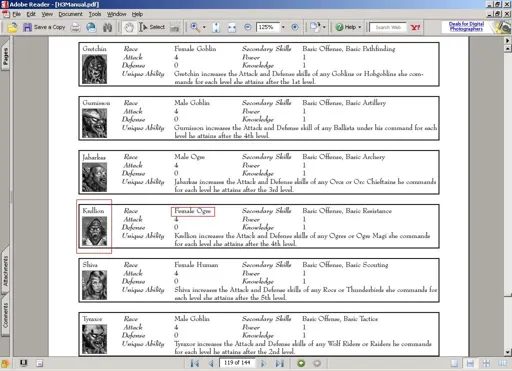
Task: Click Gurnisson's portrait image
Action: tap(95, 123)
